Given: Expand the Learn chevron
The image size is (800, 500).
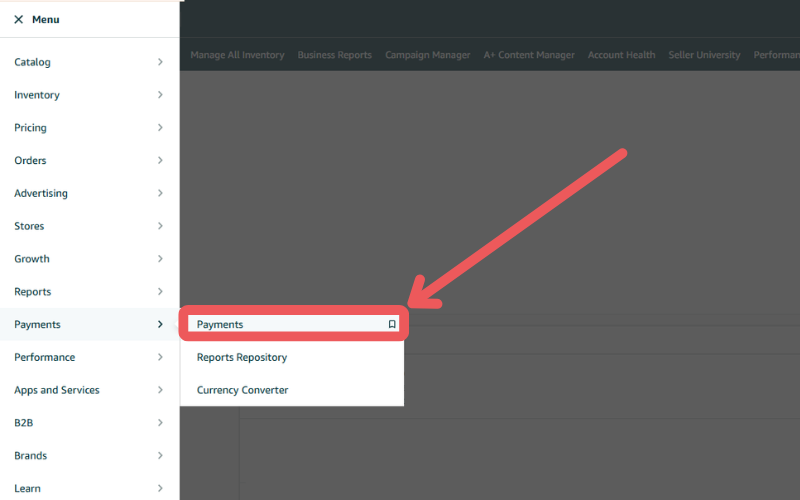Looking at the screenshot, I should click(160, 488).
